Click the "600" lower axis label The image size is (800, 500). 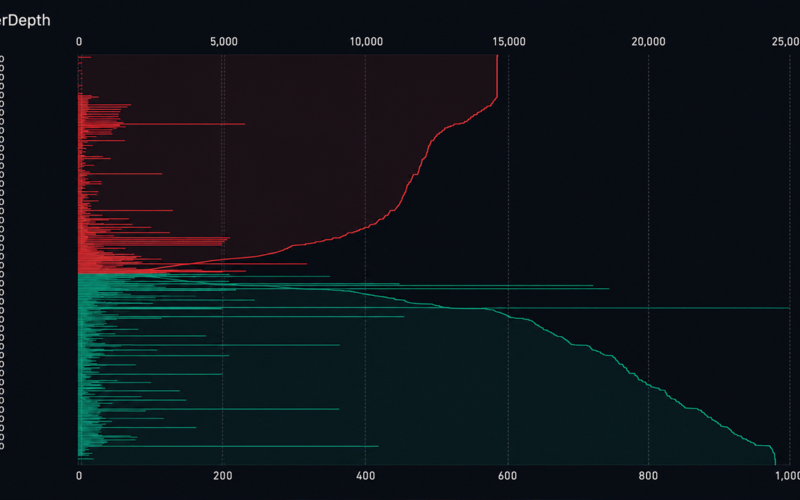pos(508,476)
